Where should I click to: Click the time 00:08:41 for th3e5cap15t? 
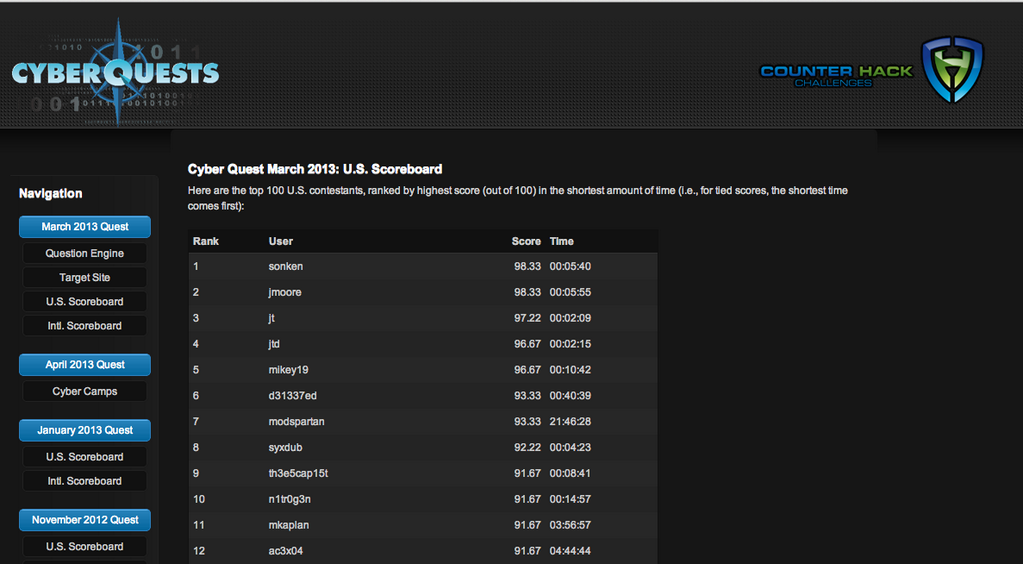point(570,473)
